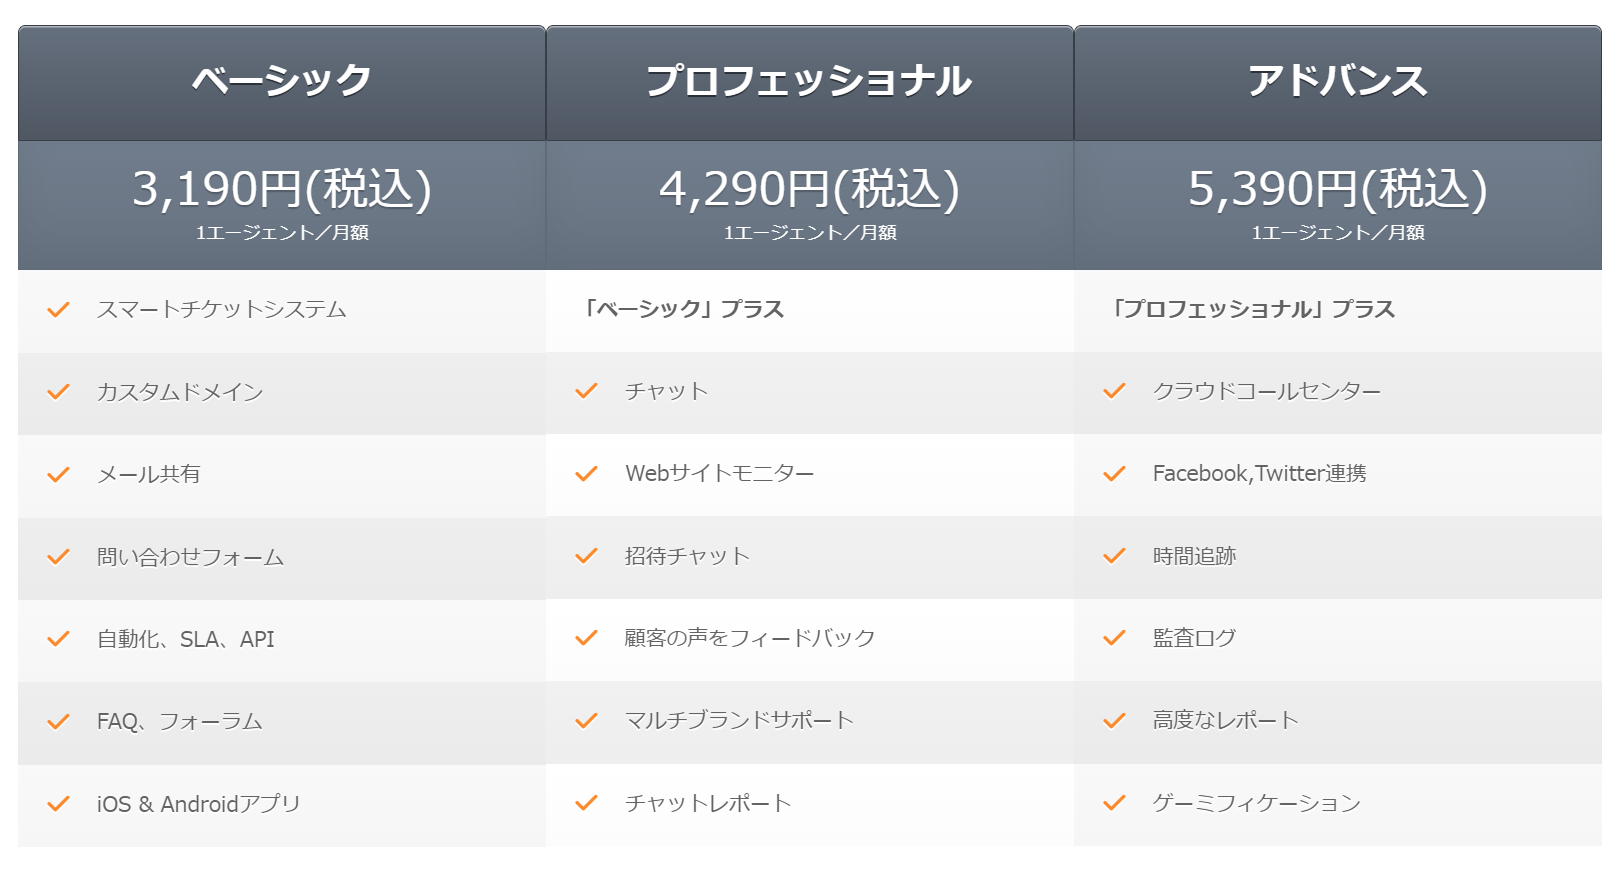Viewport: 1624px width, 873px height.
Task: Click the 問い合わせフォーム feature text
Action: [190, 557]
